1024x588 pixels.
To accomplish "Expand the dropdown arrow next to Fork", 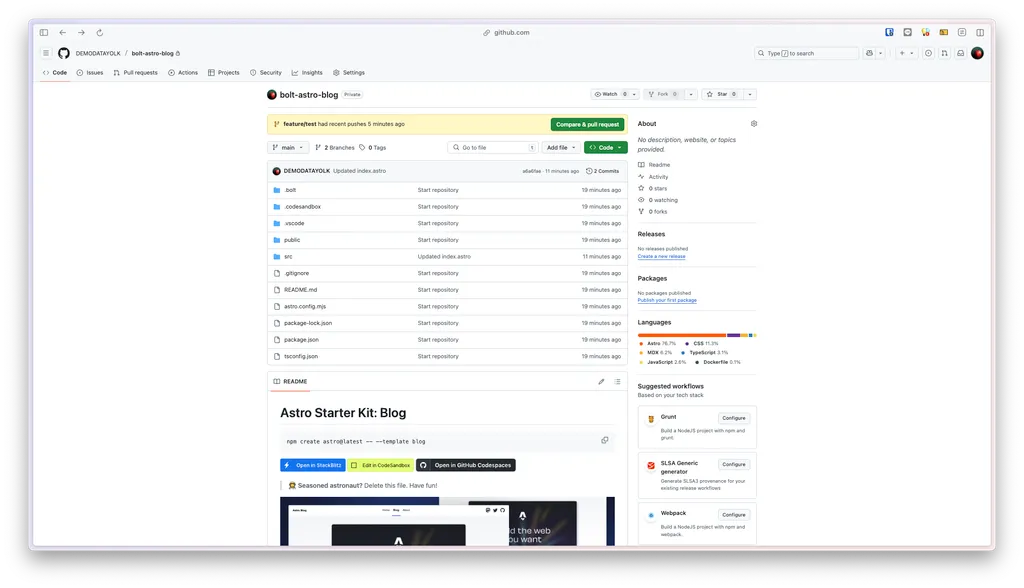I will pos(691,94).
